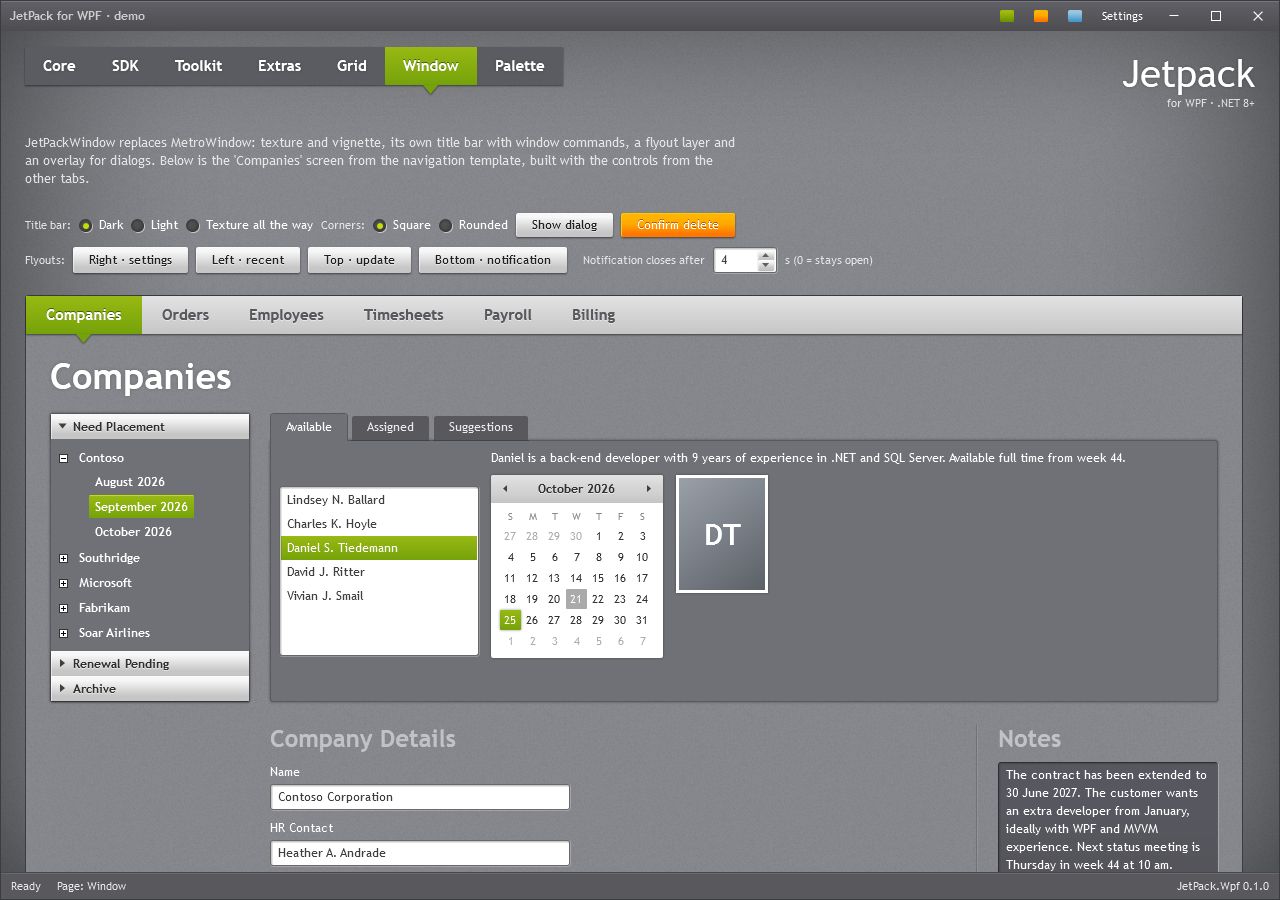
Task: Switch to the Orders tab
Action: pos(186,315)
